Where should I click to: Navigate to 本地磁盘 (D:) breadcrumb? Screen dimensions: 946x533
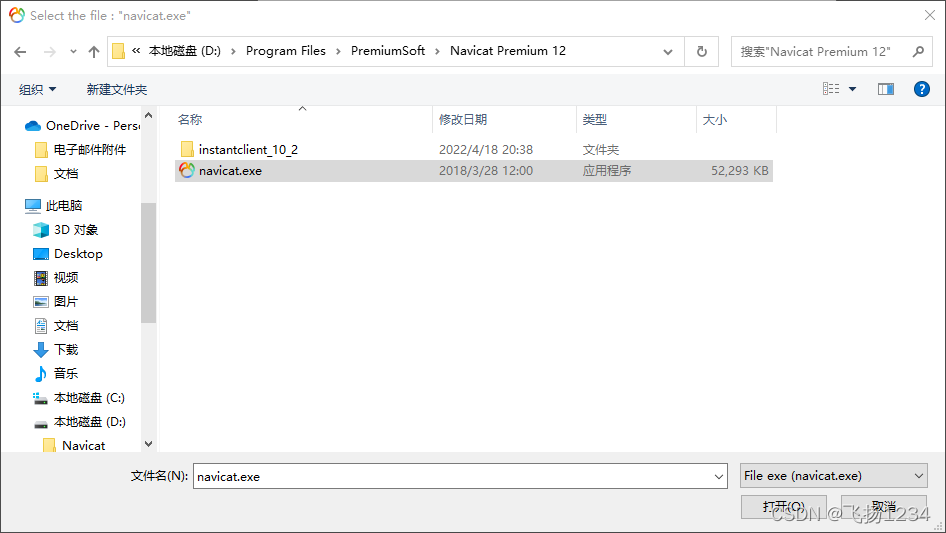[x=185, y=51]
